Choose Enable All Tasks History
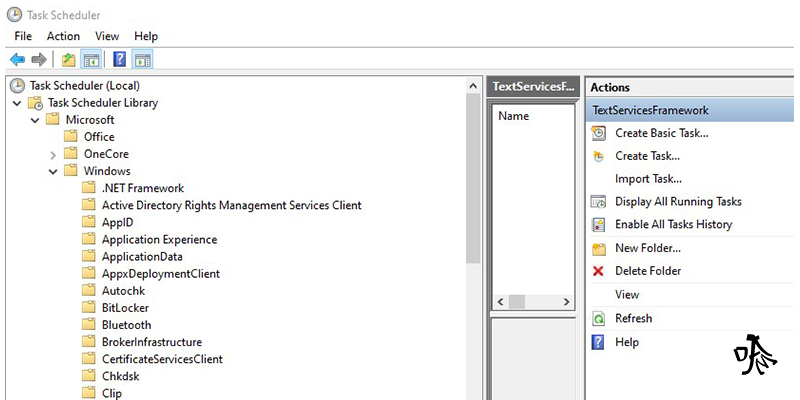 [673, 224]
